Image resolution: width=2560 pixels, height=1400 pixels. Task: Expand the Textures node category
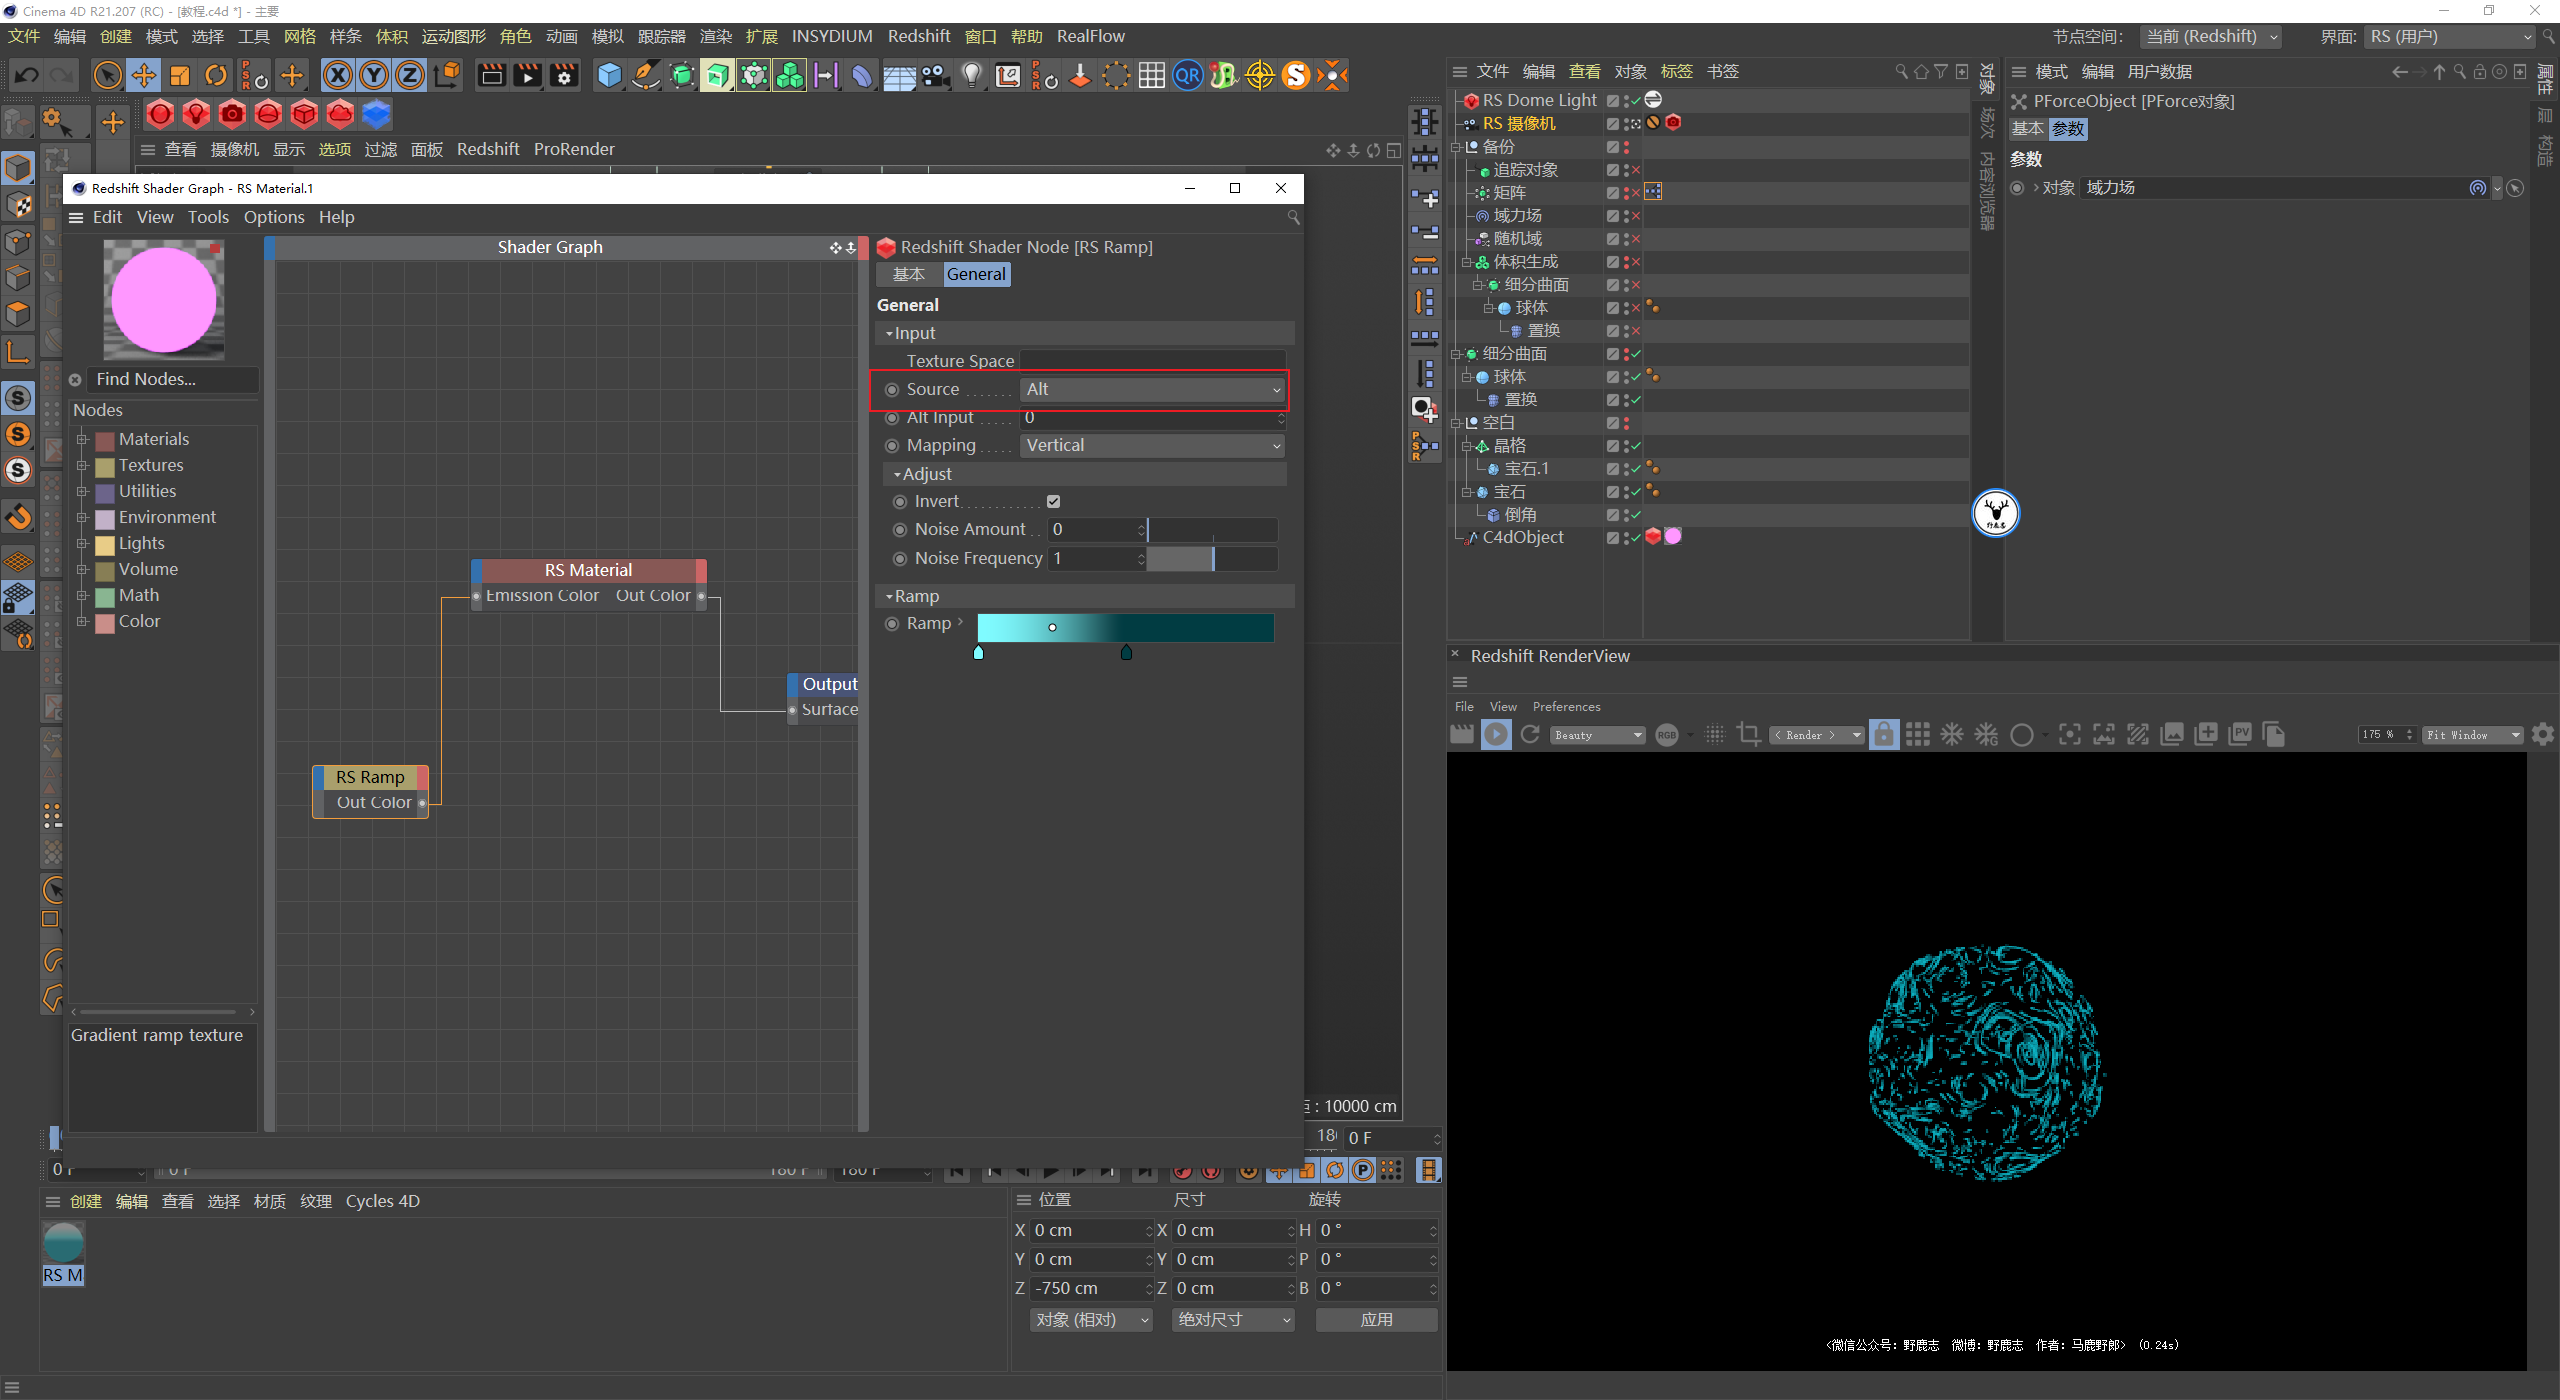pyautogui.click(x=83, y=466)
